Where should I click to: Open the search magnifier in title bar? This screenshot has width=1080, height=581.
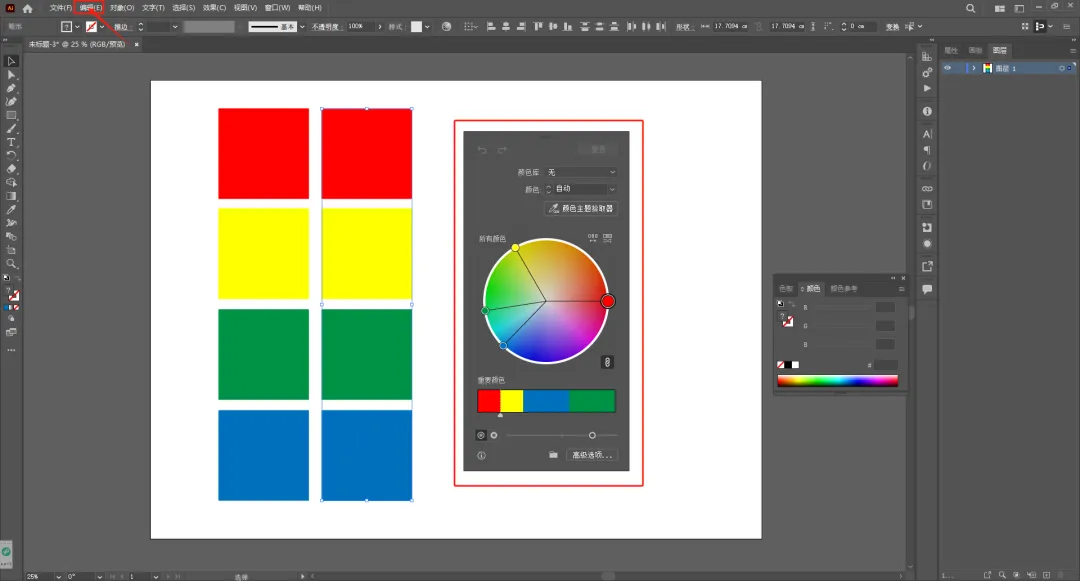click(970, 8)
